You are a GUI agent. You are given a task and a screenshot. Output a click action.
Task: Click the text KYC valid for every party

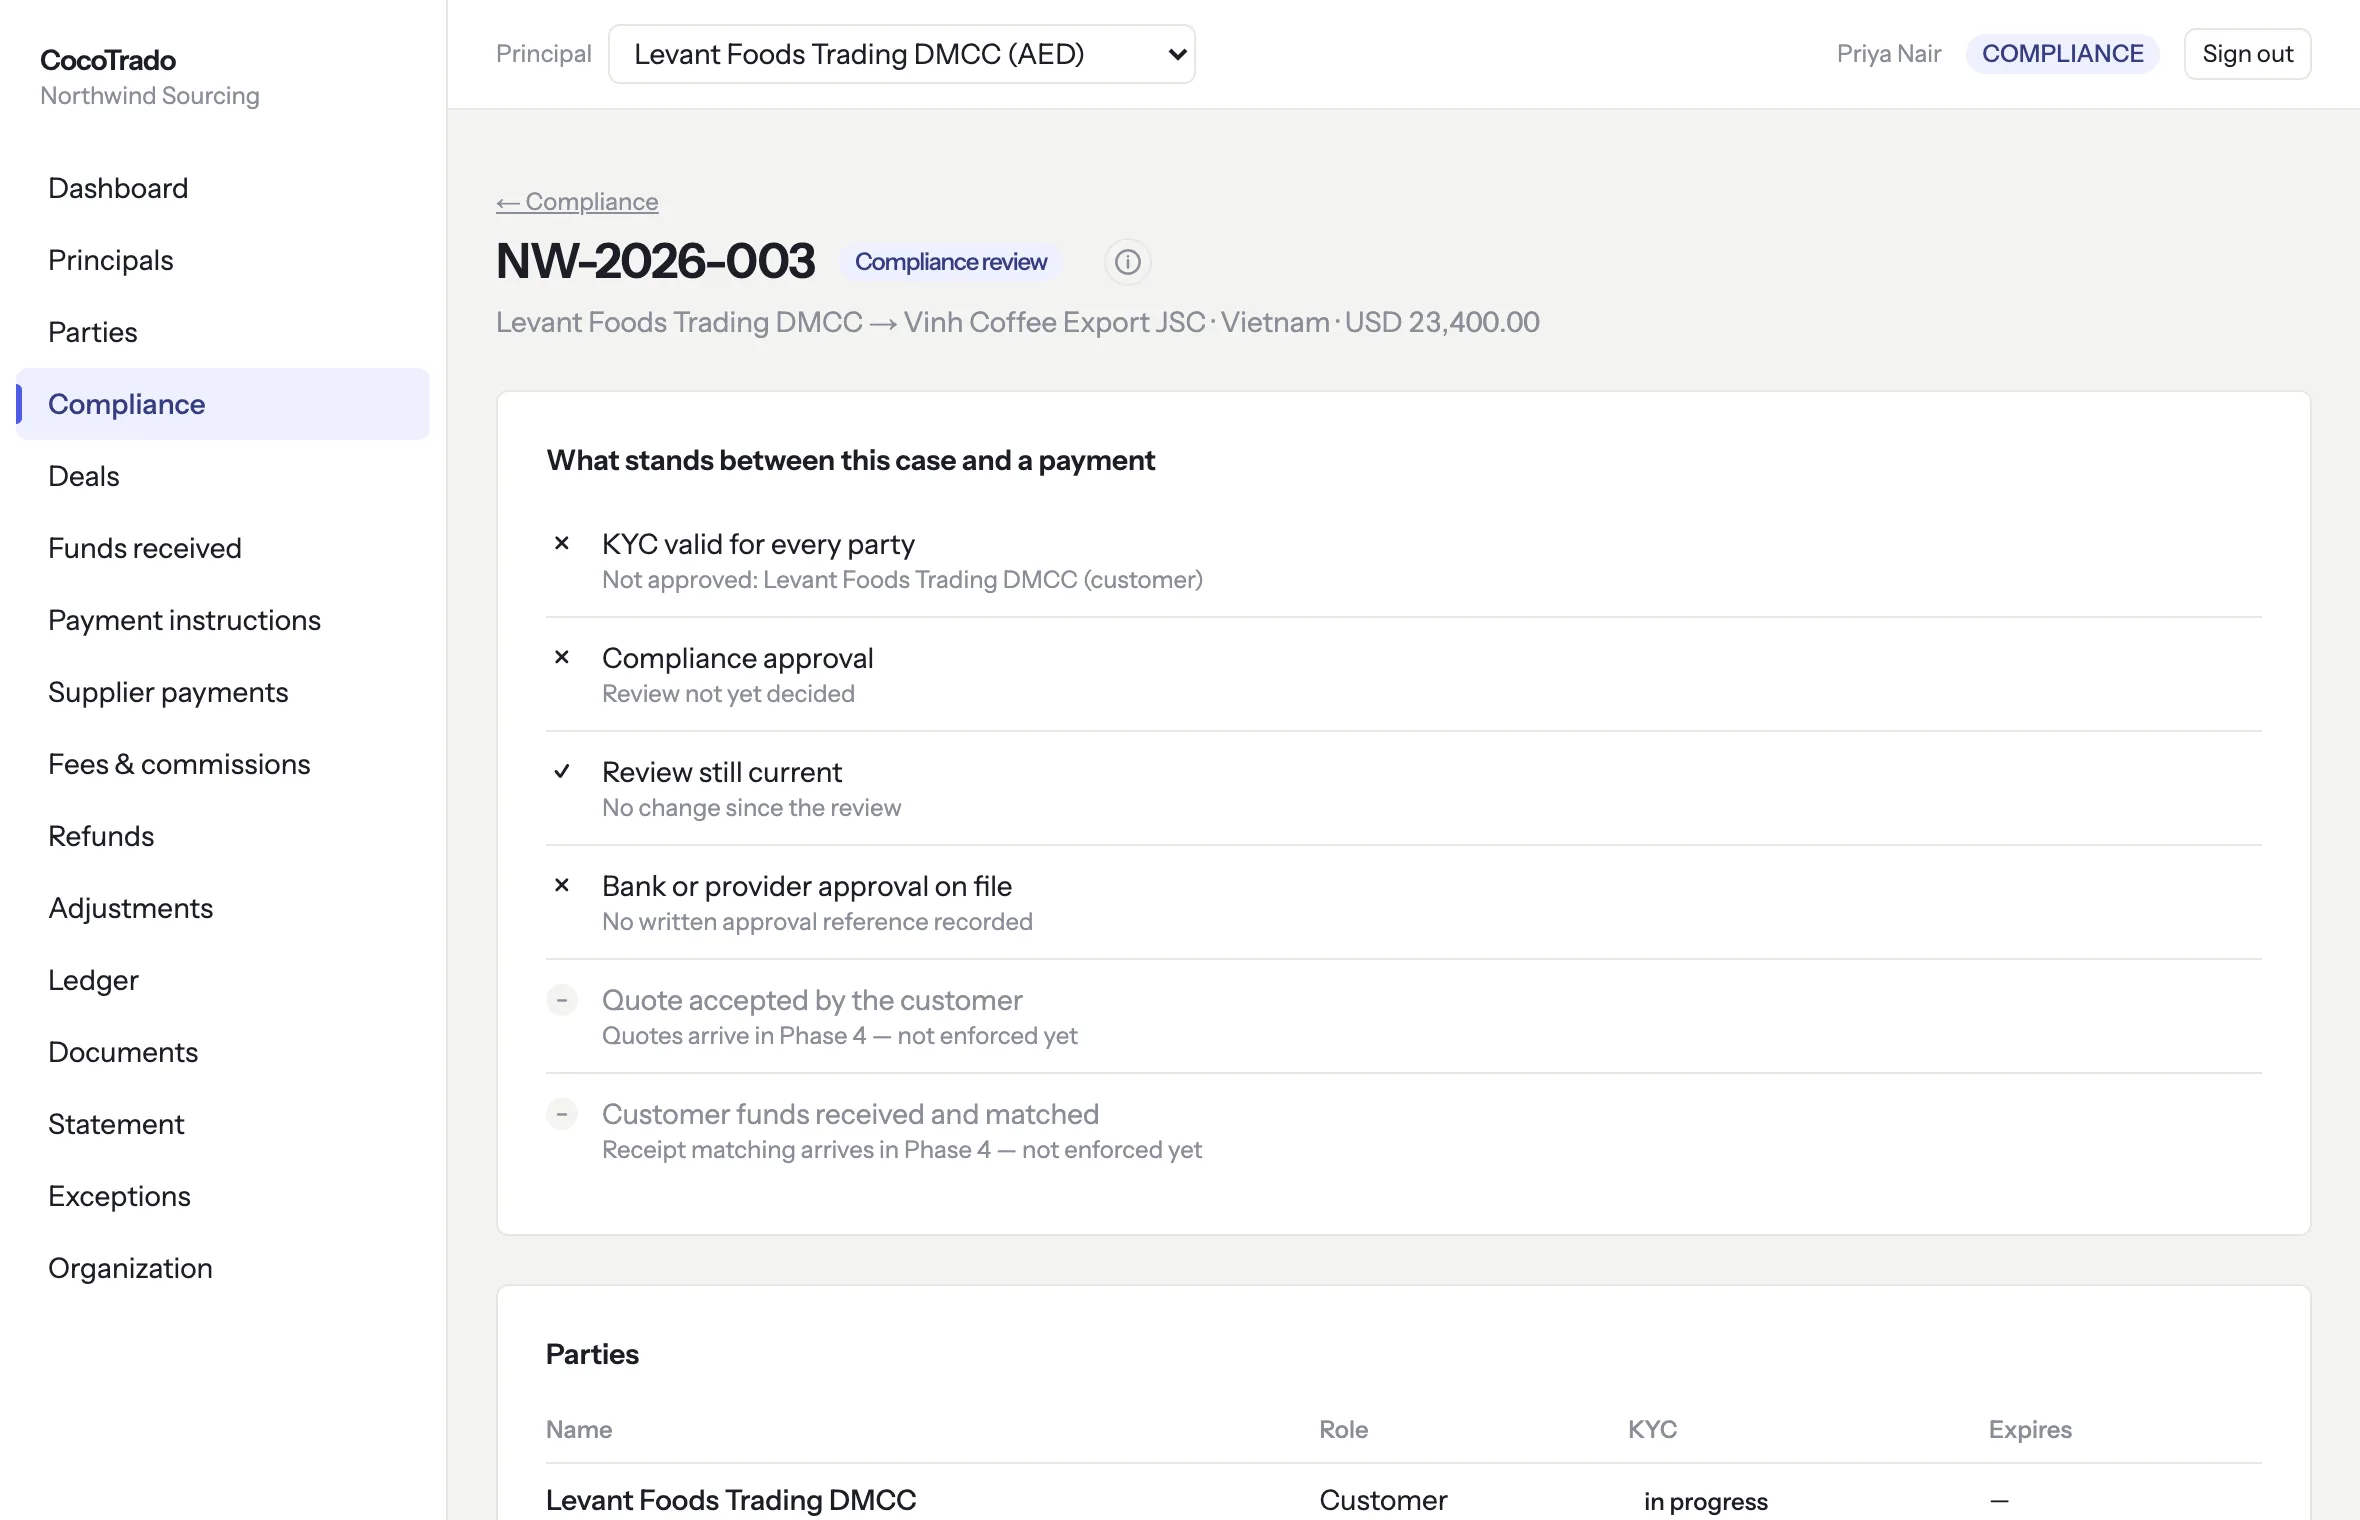[x=758, y=544]
